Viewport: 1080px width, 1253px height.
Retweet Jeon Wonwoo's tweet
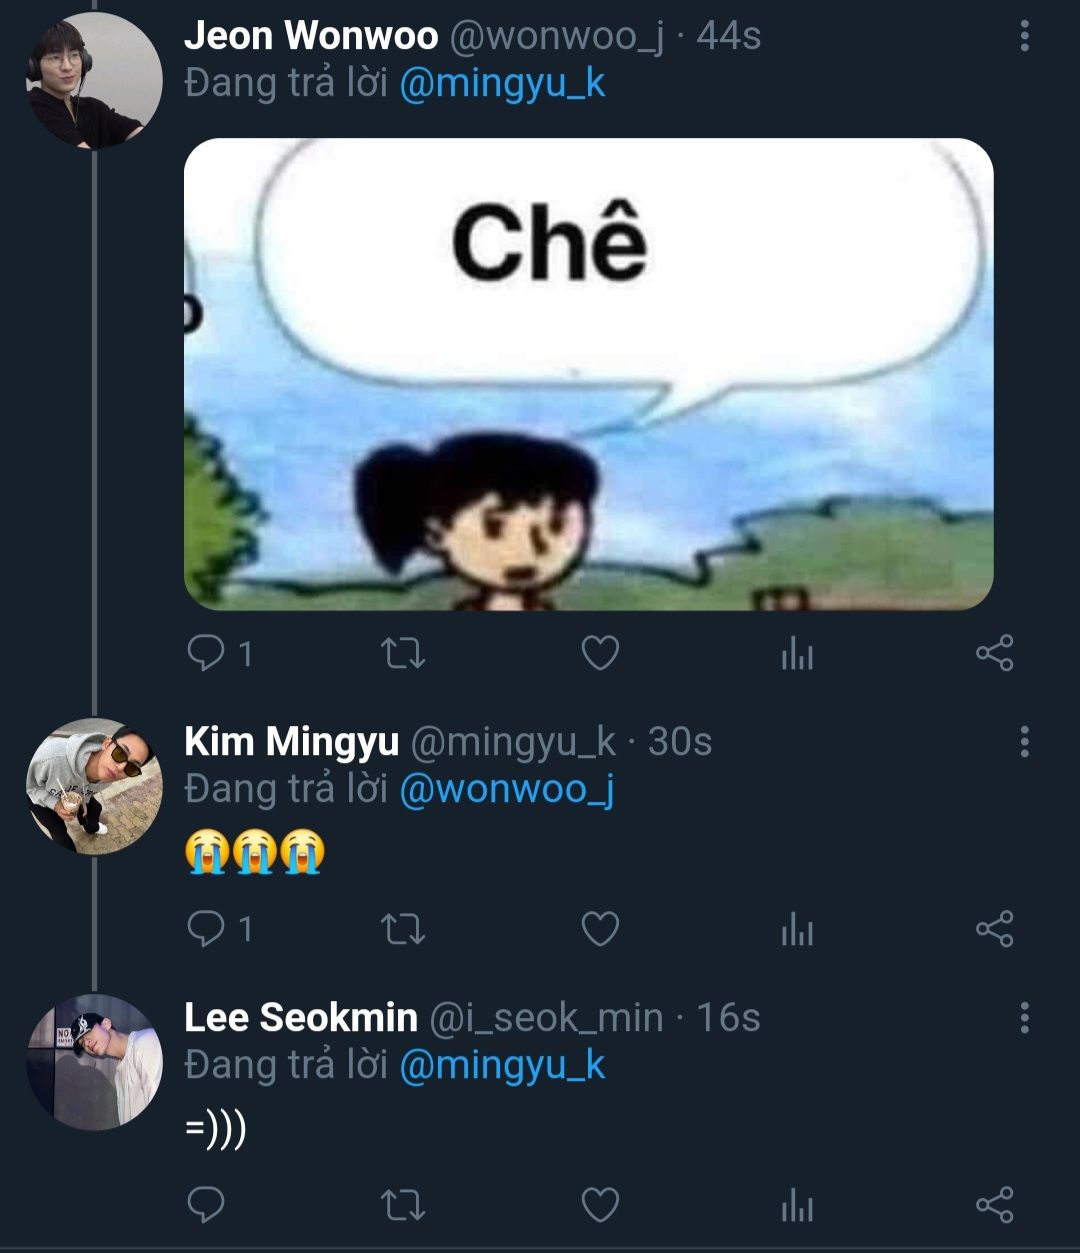(x=404, y=654)
